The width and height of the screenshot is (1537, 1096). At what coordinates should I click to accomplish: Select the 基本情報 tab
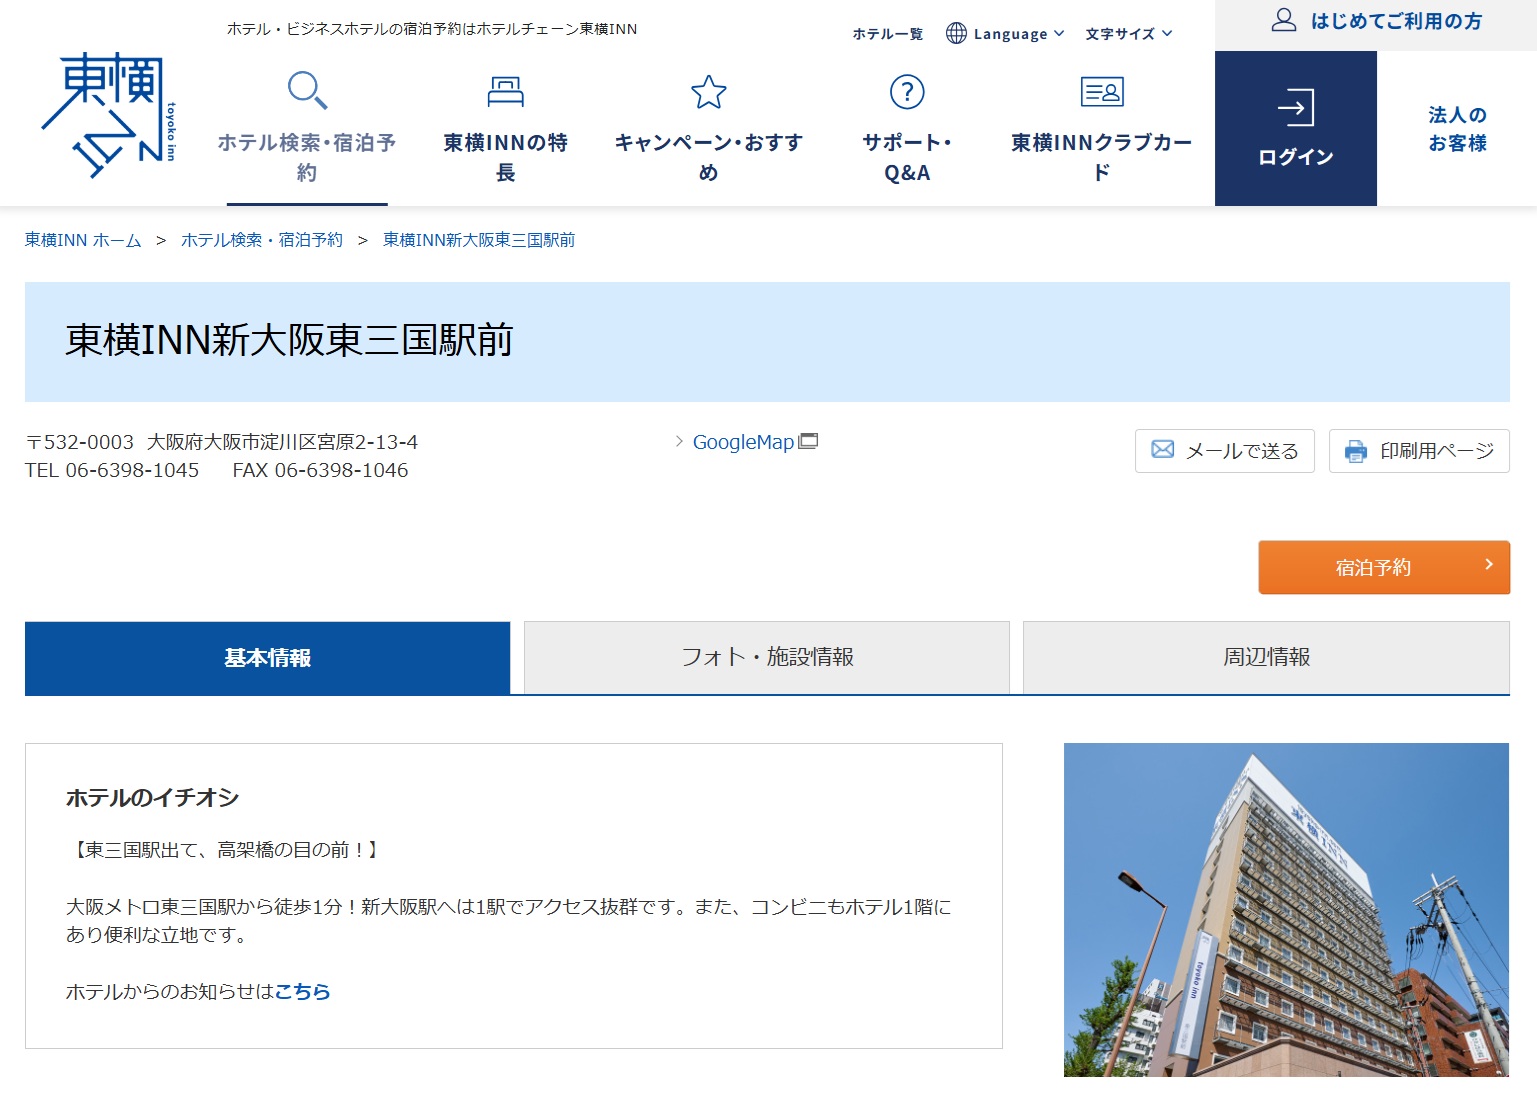[267, 658]
